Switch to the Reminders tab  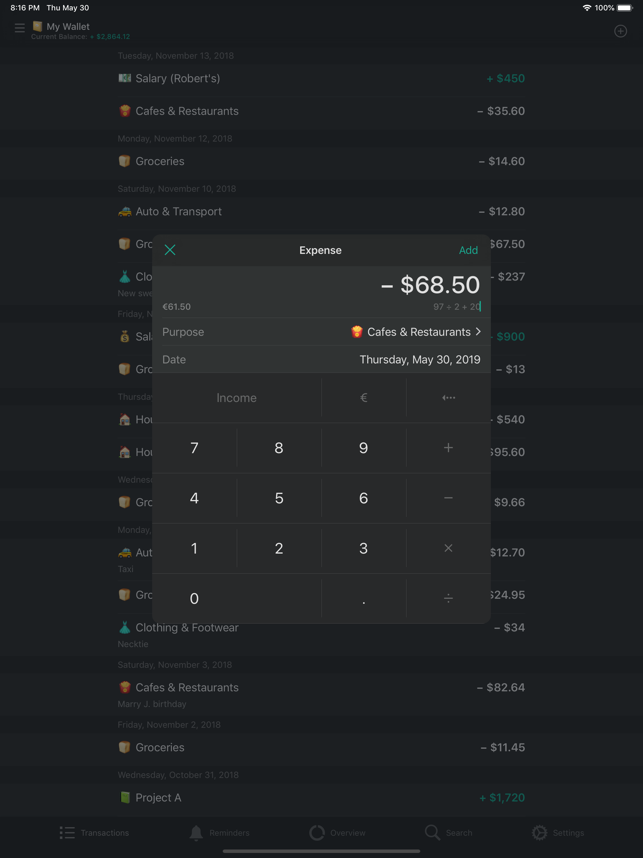pos(219,833)
